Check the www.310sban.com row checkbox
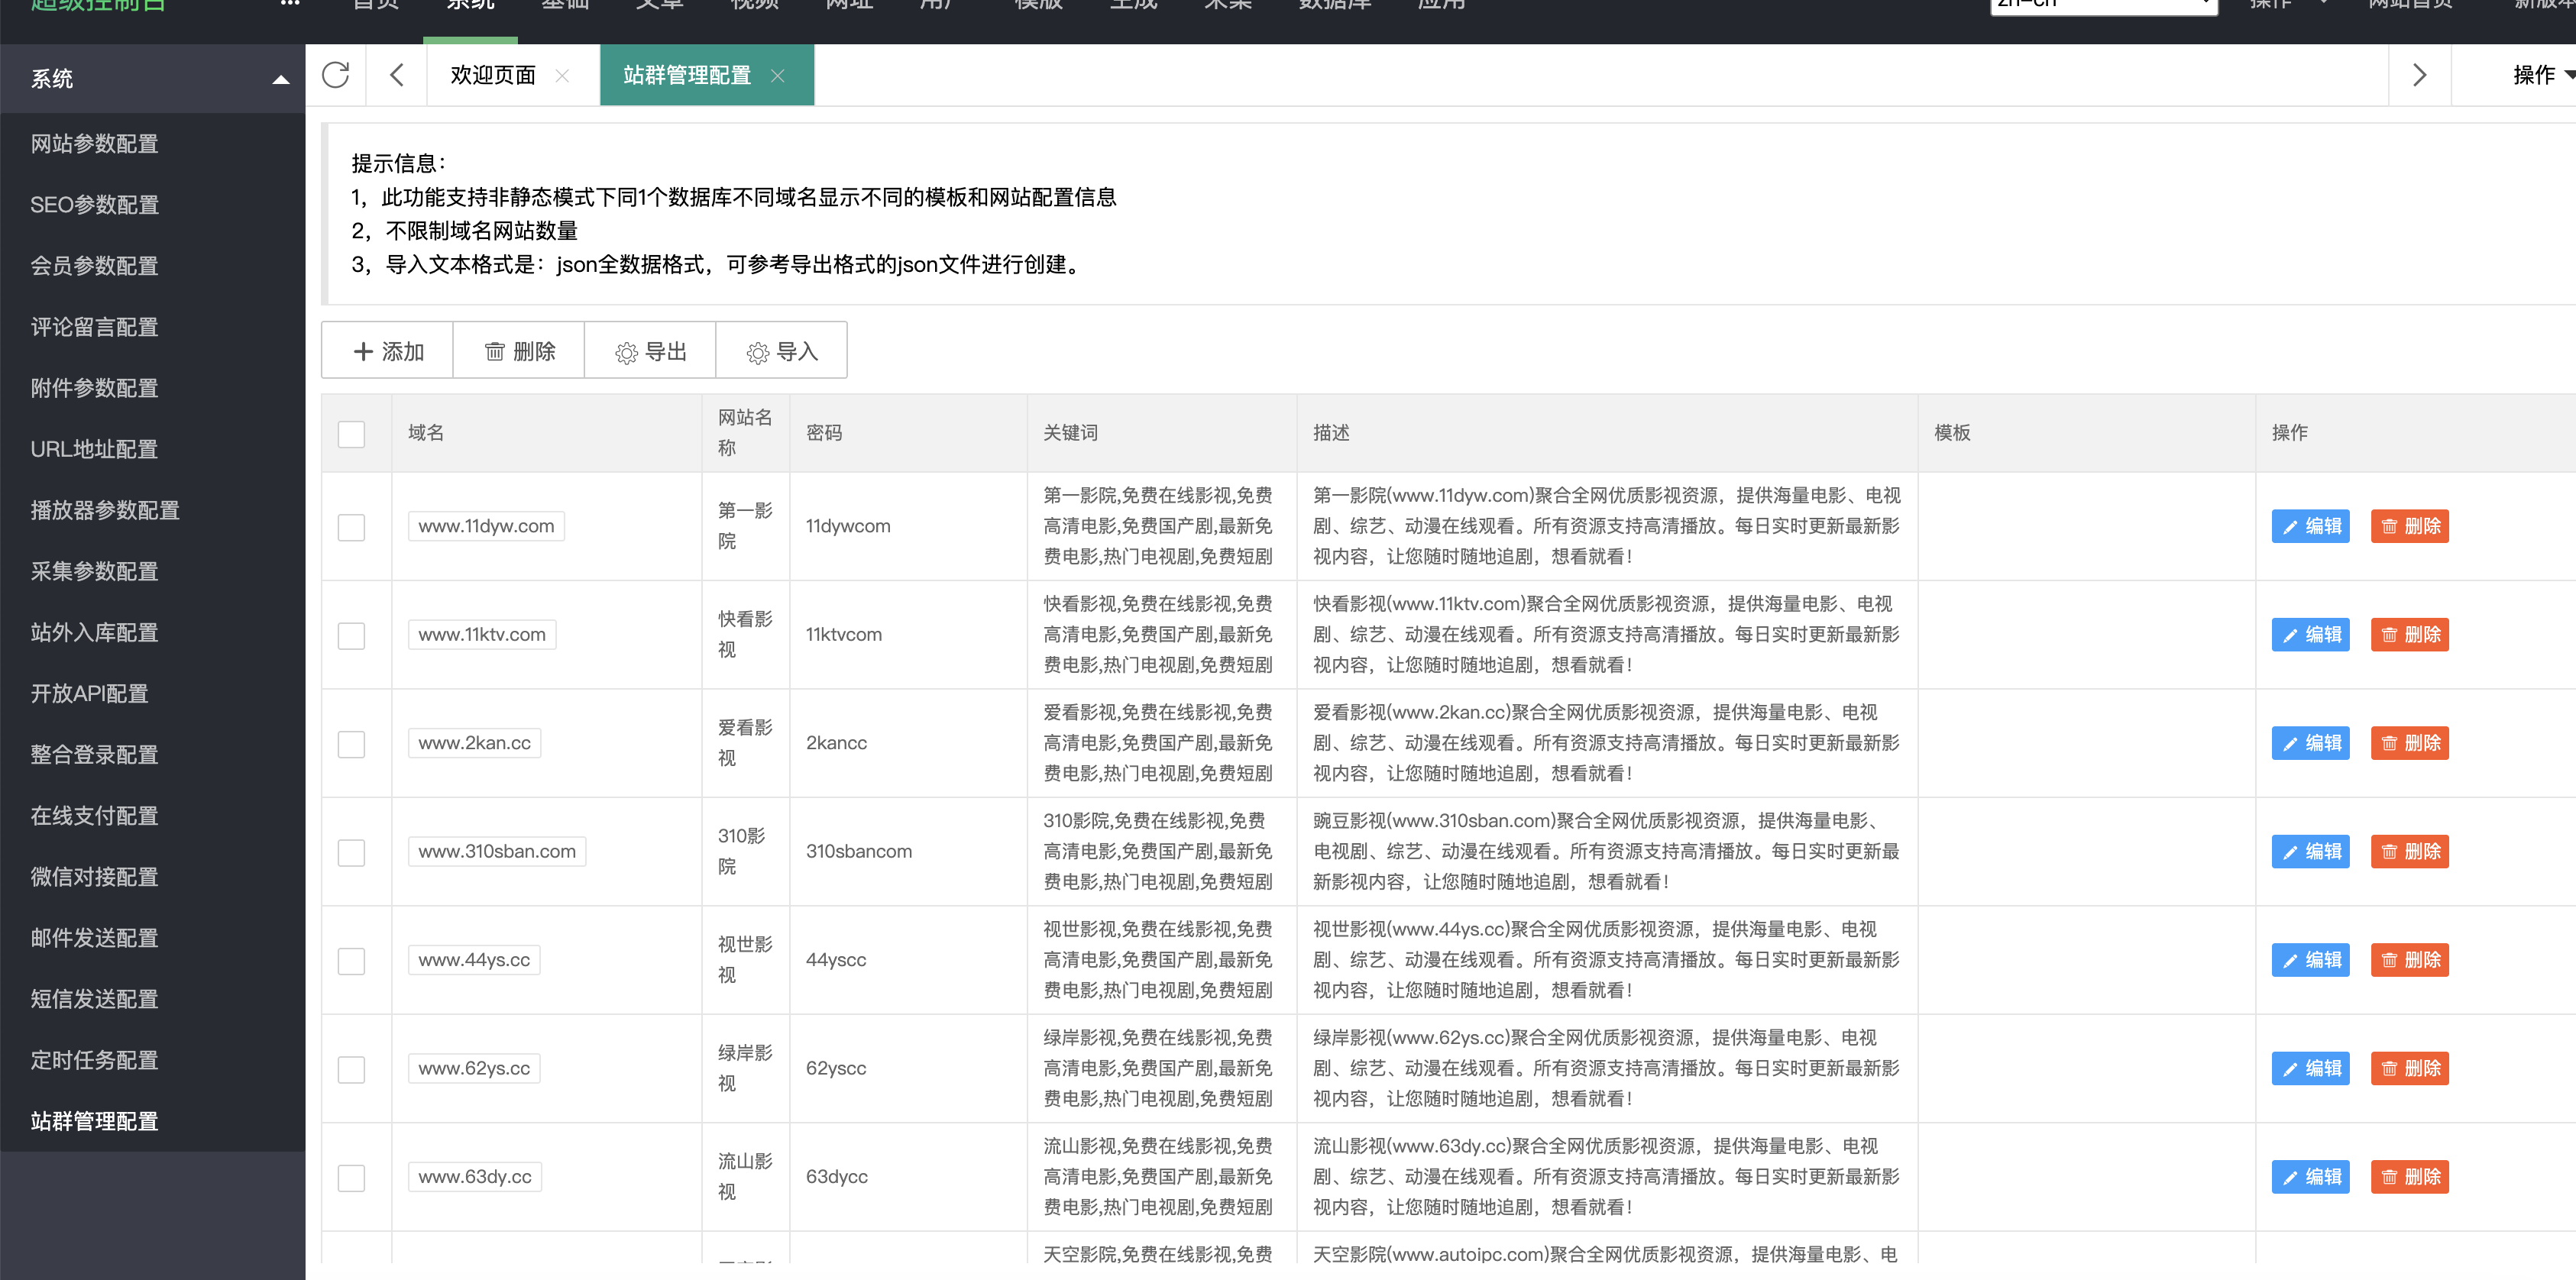Viewport: 2576px width, 1280px height. pos(351,853)
